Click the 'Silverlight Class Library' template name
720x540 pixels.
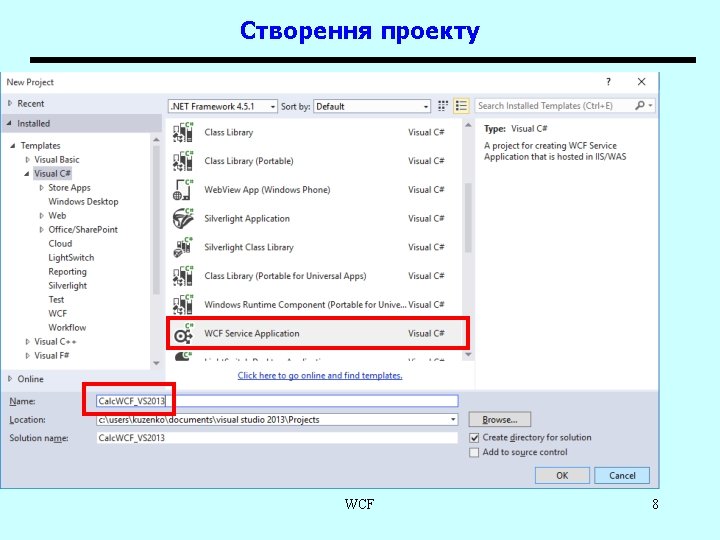pos(249,248)
